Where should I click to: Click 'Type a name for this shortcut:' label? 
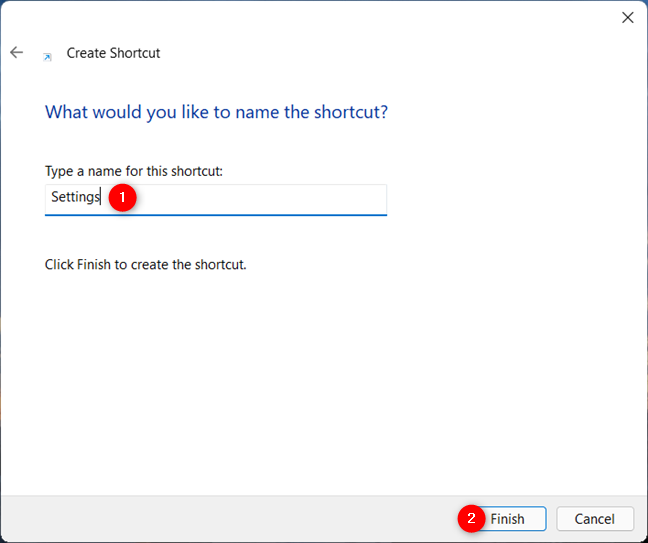[133, 171]
